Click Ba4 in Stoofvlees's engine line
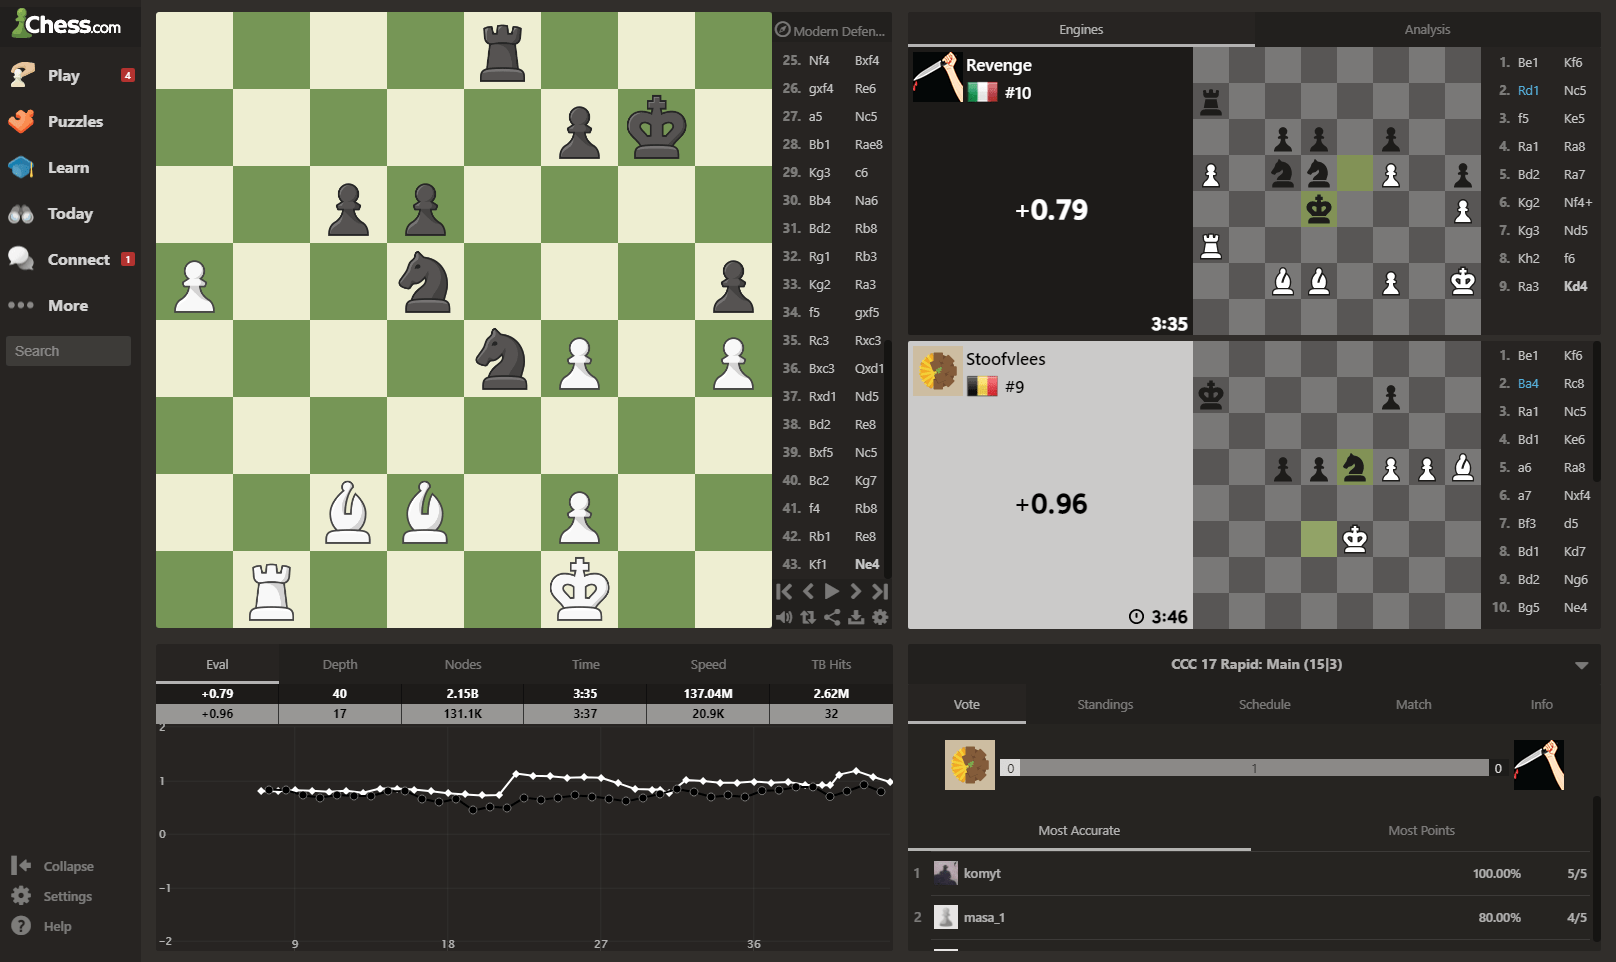Image resolution: width=1616 pixels, height=962 pixels. click(1528, 383)
